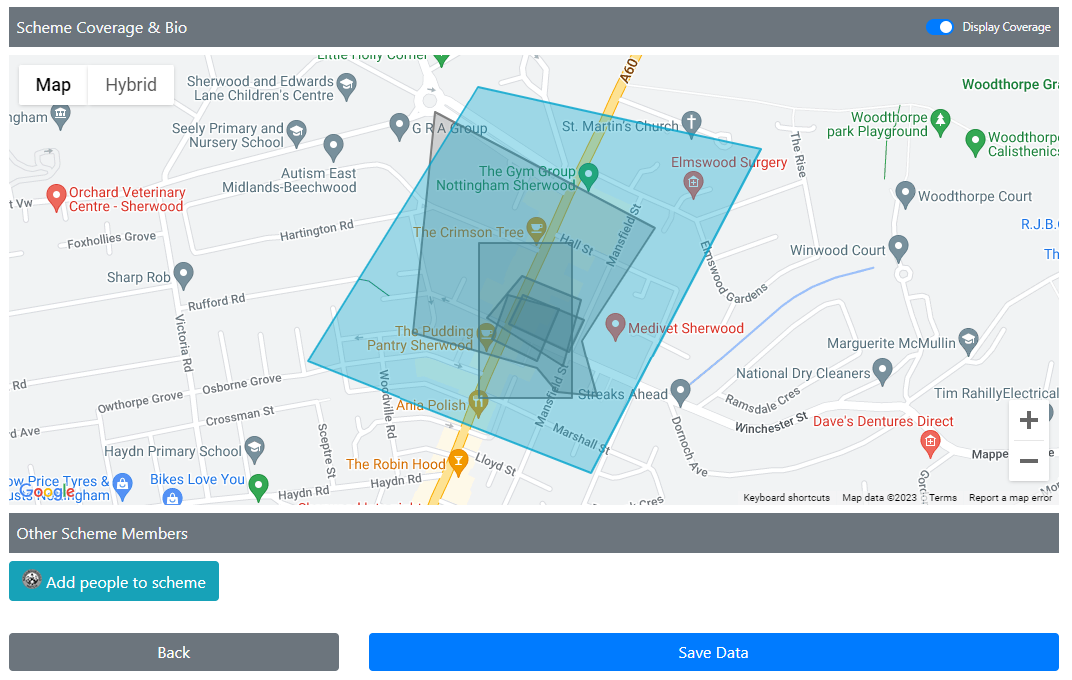This screenshot has width=1072, height=680.
Task: Click Add people to scheme button
Action: coord(113,581)
